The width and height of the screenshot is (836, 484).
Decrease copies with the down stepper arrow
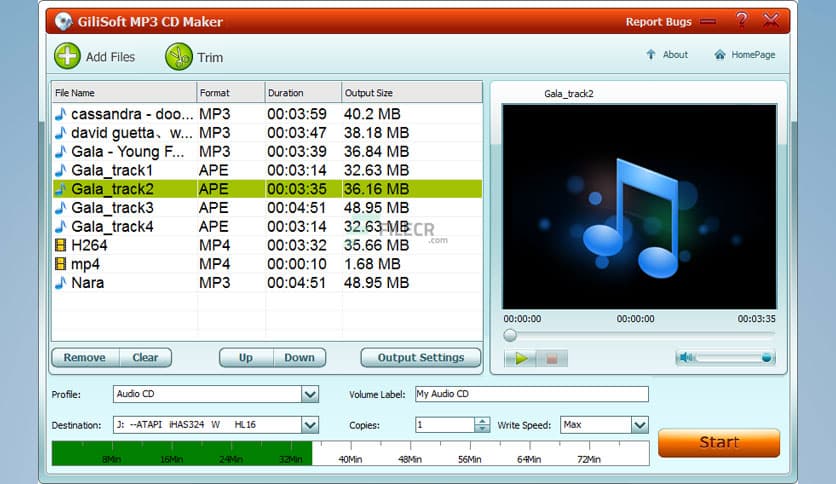coord(482,429)
